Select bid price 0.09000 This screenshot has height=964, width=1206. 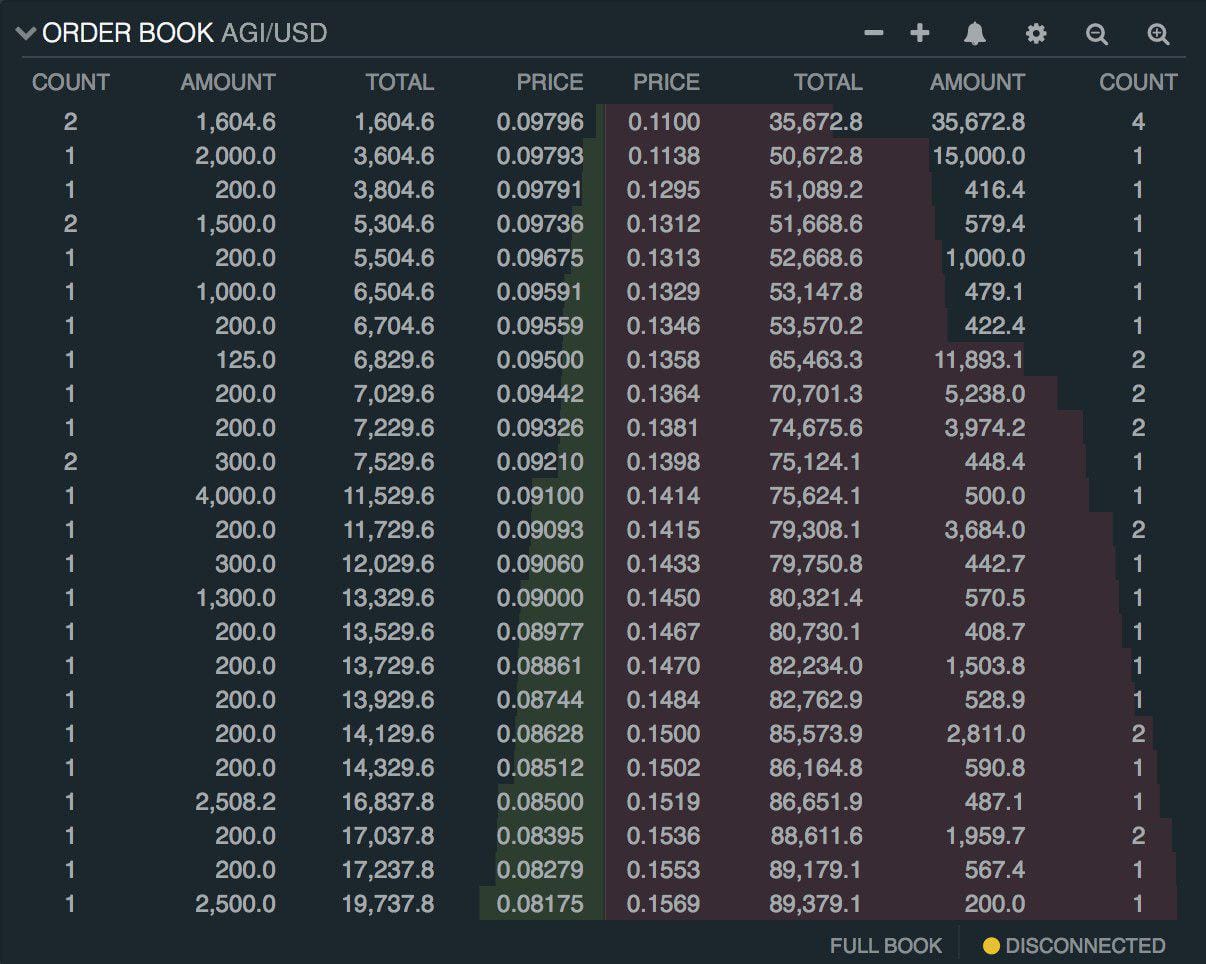(x=540, y=598)
